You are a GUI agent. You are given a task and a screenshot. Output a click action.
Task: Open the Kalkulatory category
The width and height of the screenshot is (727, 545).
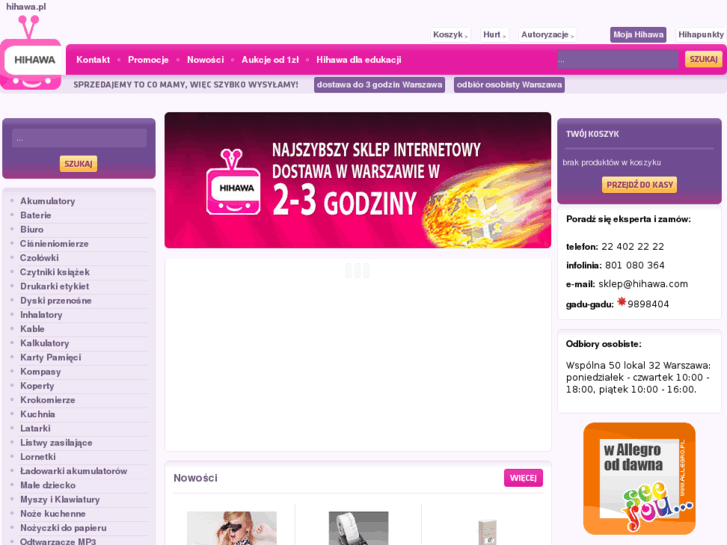coord(45,343)
